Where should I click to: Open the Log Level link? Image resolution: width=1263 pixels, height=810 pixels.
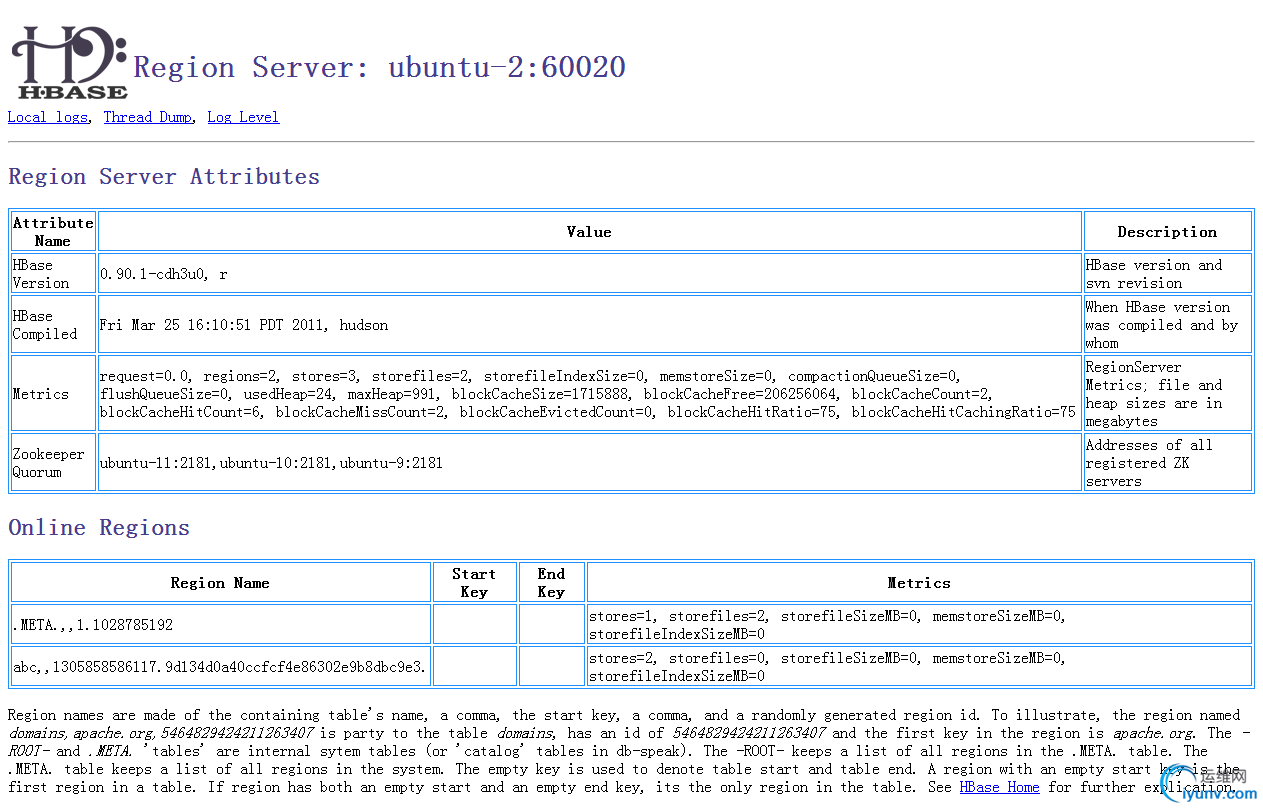click(243, 117)
